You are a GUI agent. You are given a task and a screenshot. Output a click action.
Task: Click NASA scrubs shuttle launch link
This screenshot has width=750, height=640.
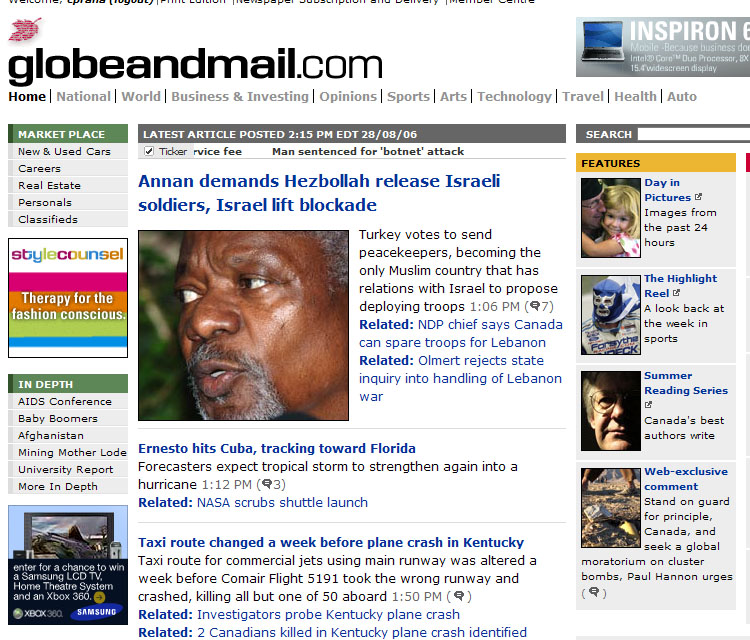(x=282, y=503)
